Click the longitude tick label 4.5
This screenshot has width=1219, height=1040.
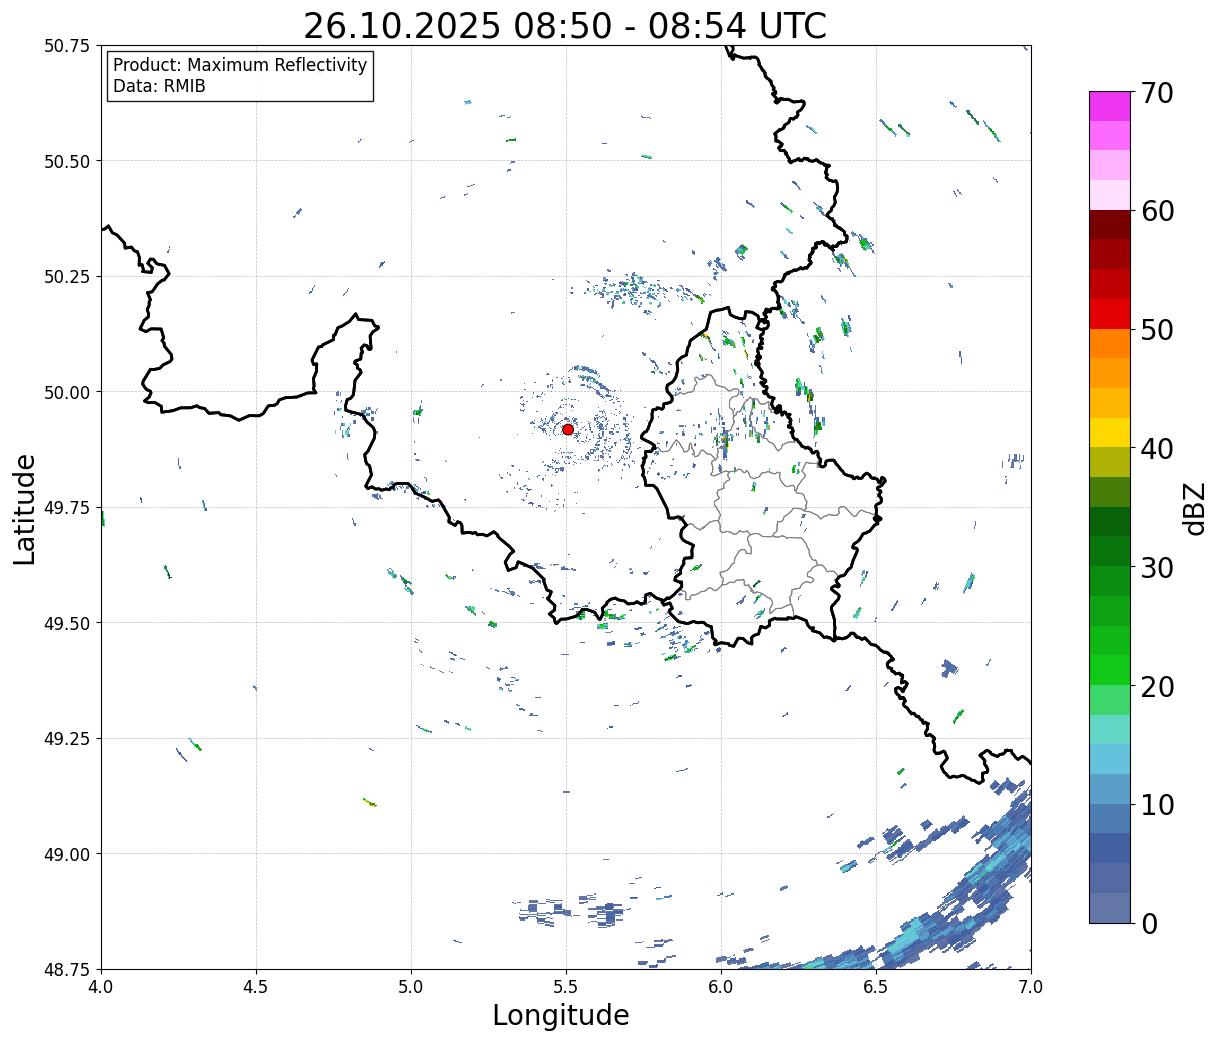coord(256,987)
